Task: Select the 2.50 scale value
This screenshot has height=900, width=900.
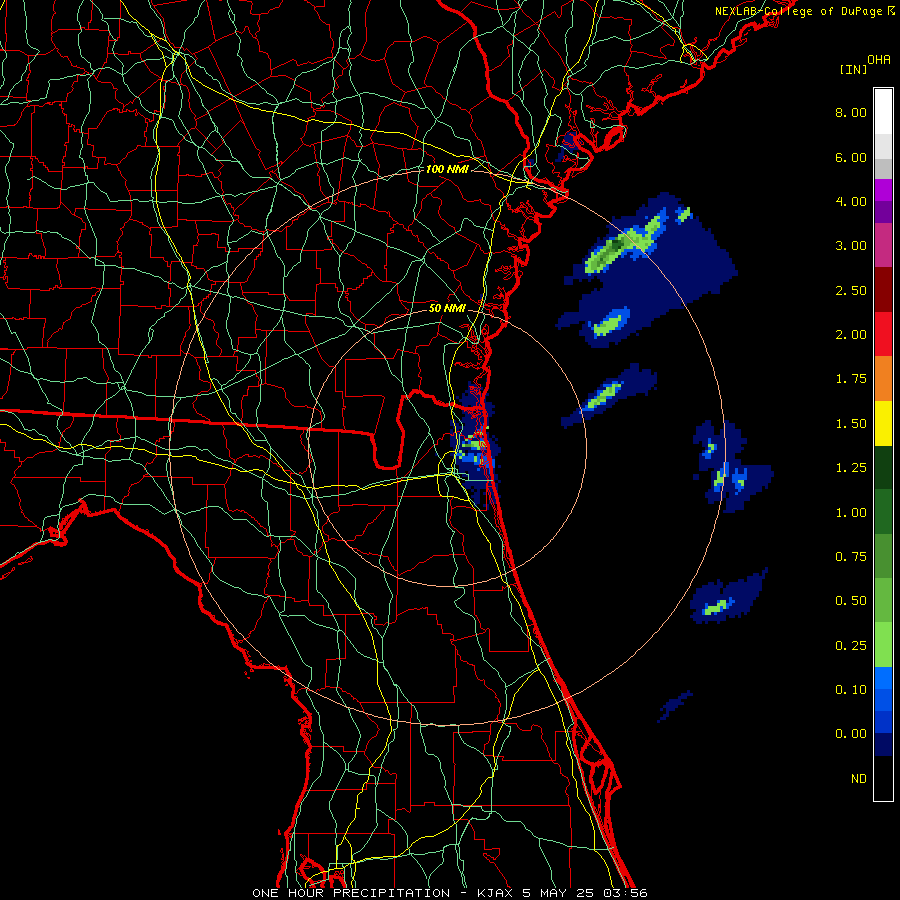Action: pyautogui.click(x=851, y=290)
